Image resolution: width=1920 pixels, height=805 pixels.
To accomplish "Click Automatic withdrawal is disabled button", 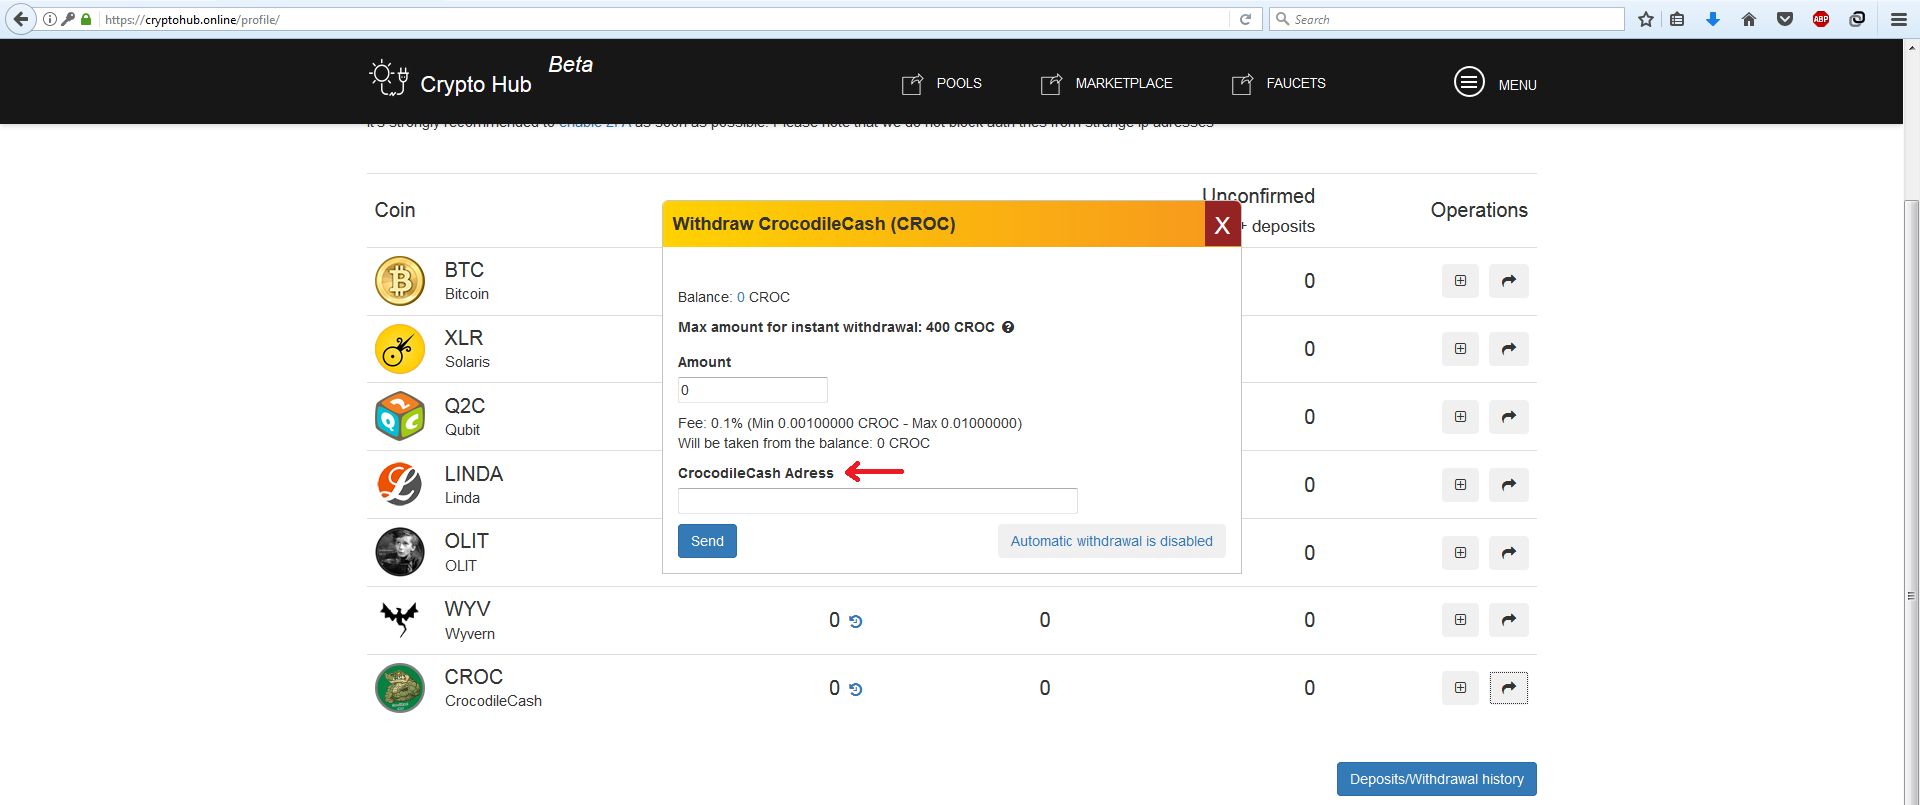I will (x=1111, y=541).
